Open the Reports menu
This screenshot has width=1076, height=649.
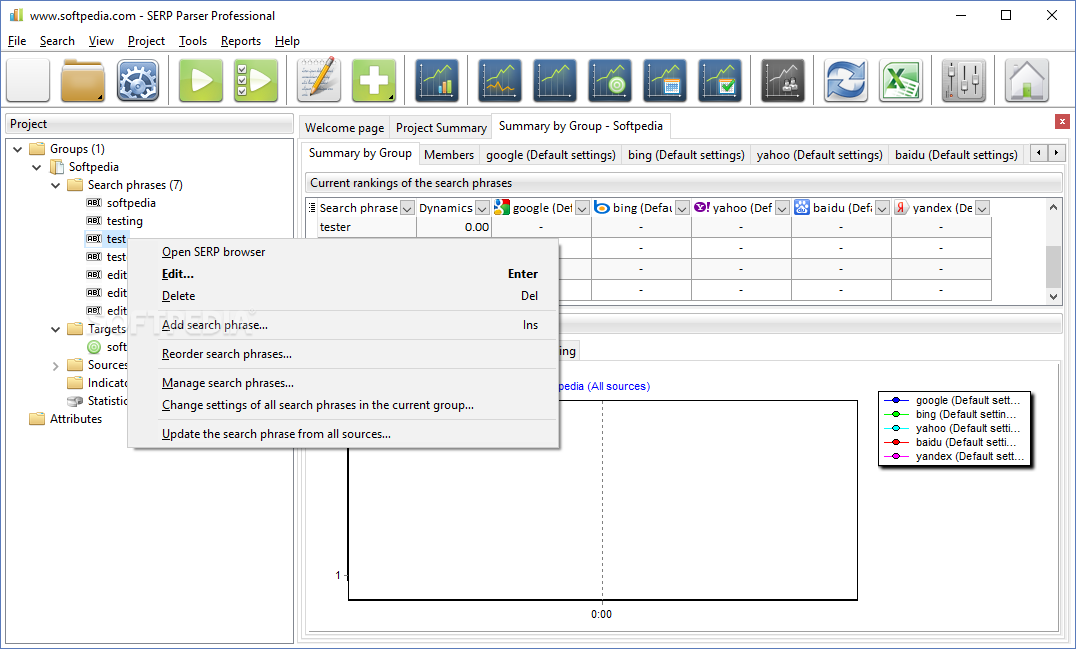tap(241, 41)
